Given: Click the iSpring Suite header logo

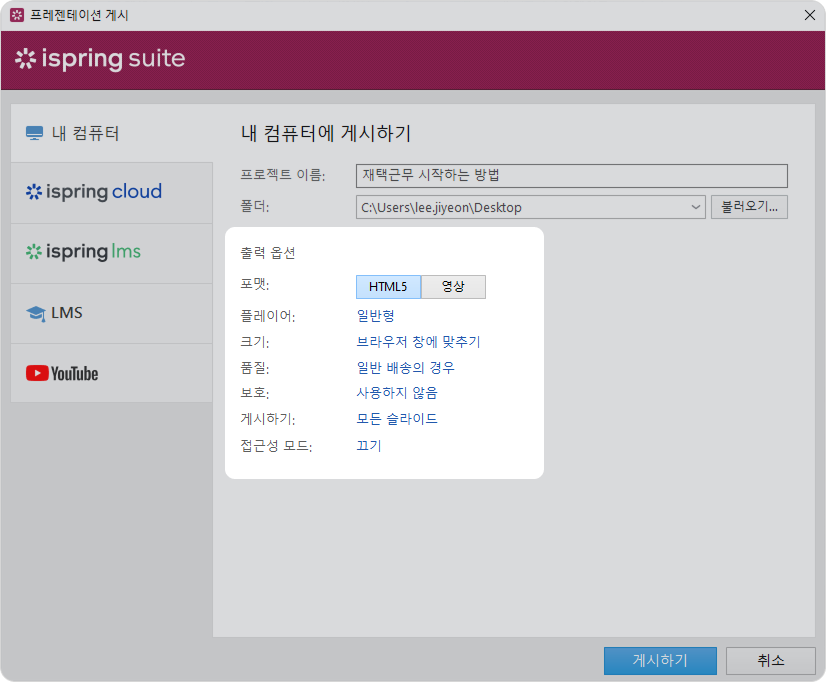Looking at the screenshot, I should click(x=100, y=59).
